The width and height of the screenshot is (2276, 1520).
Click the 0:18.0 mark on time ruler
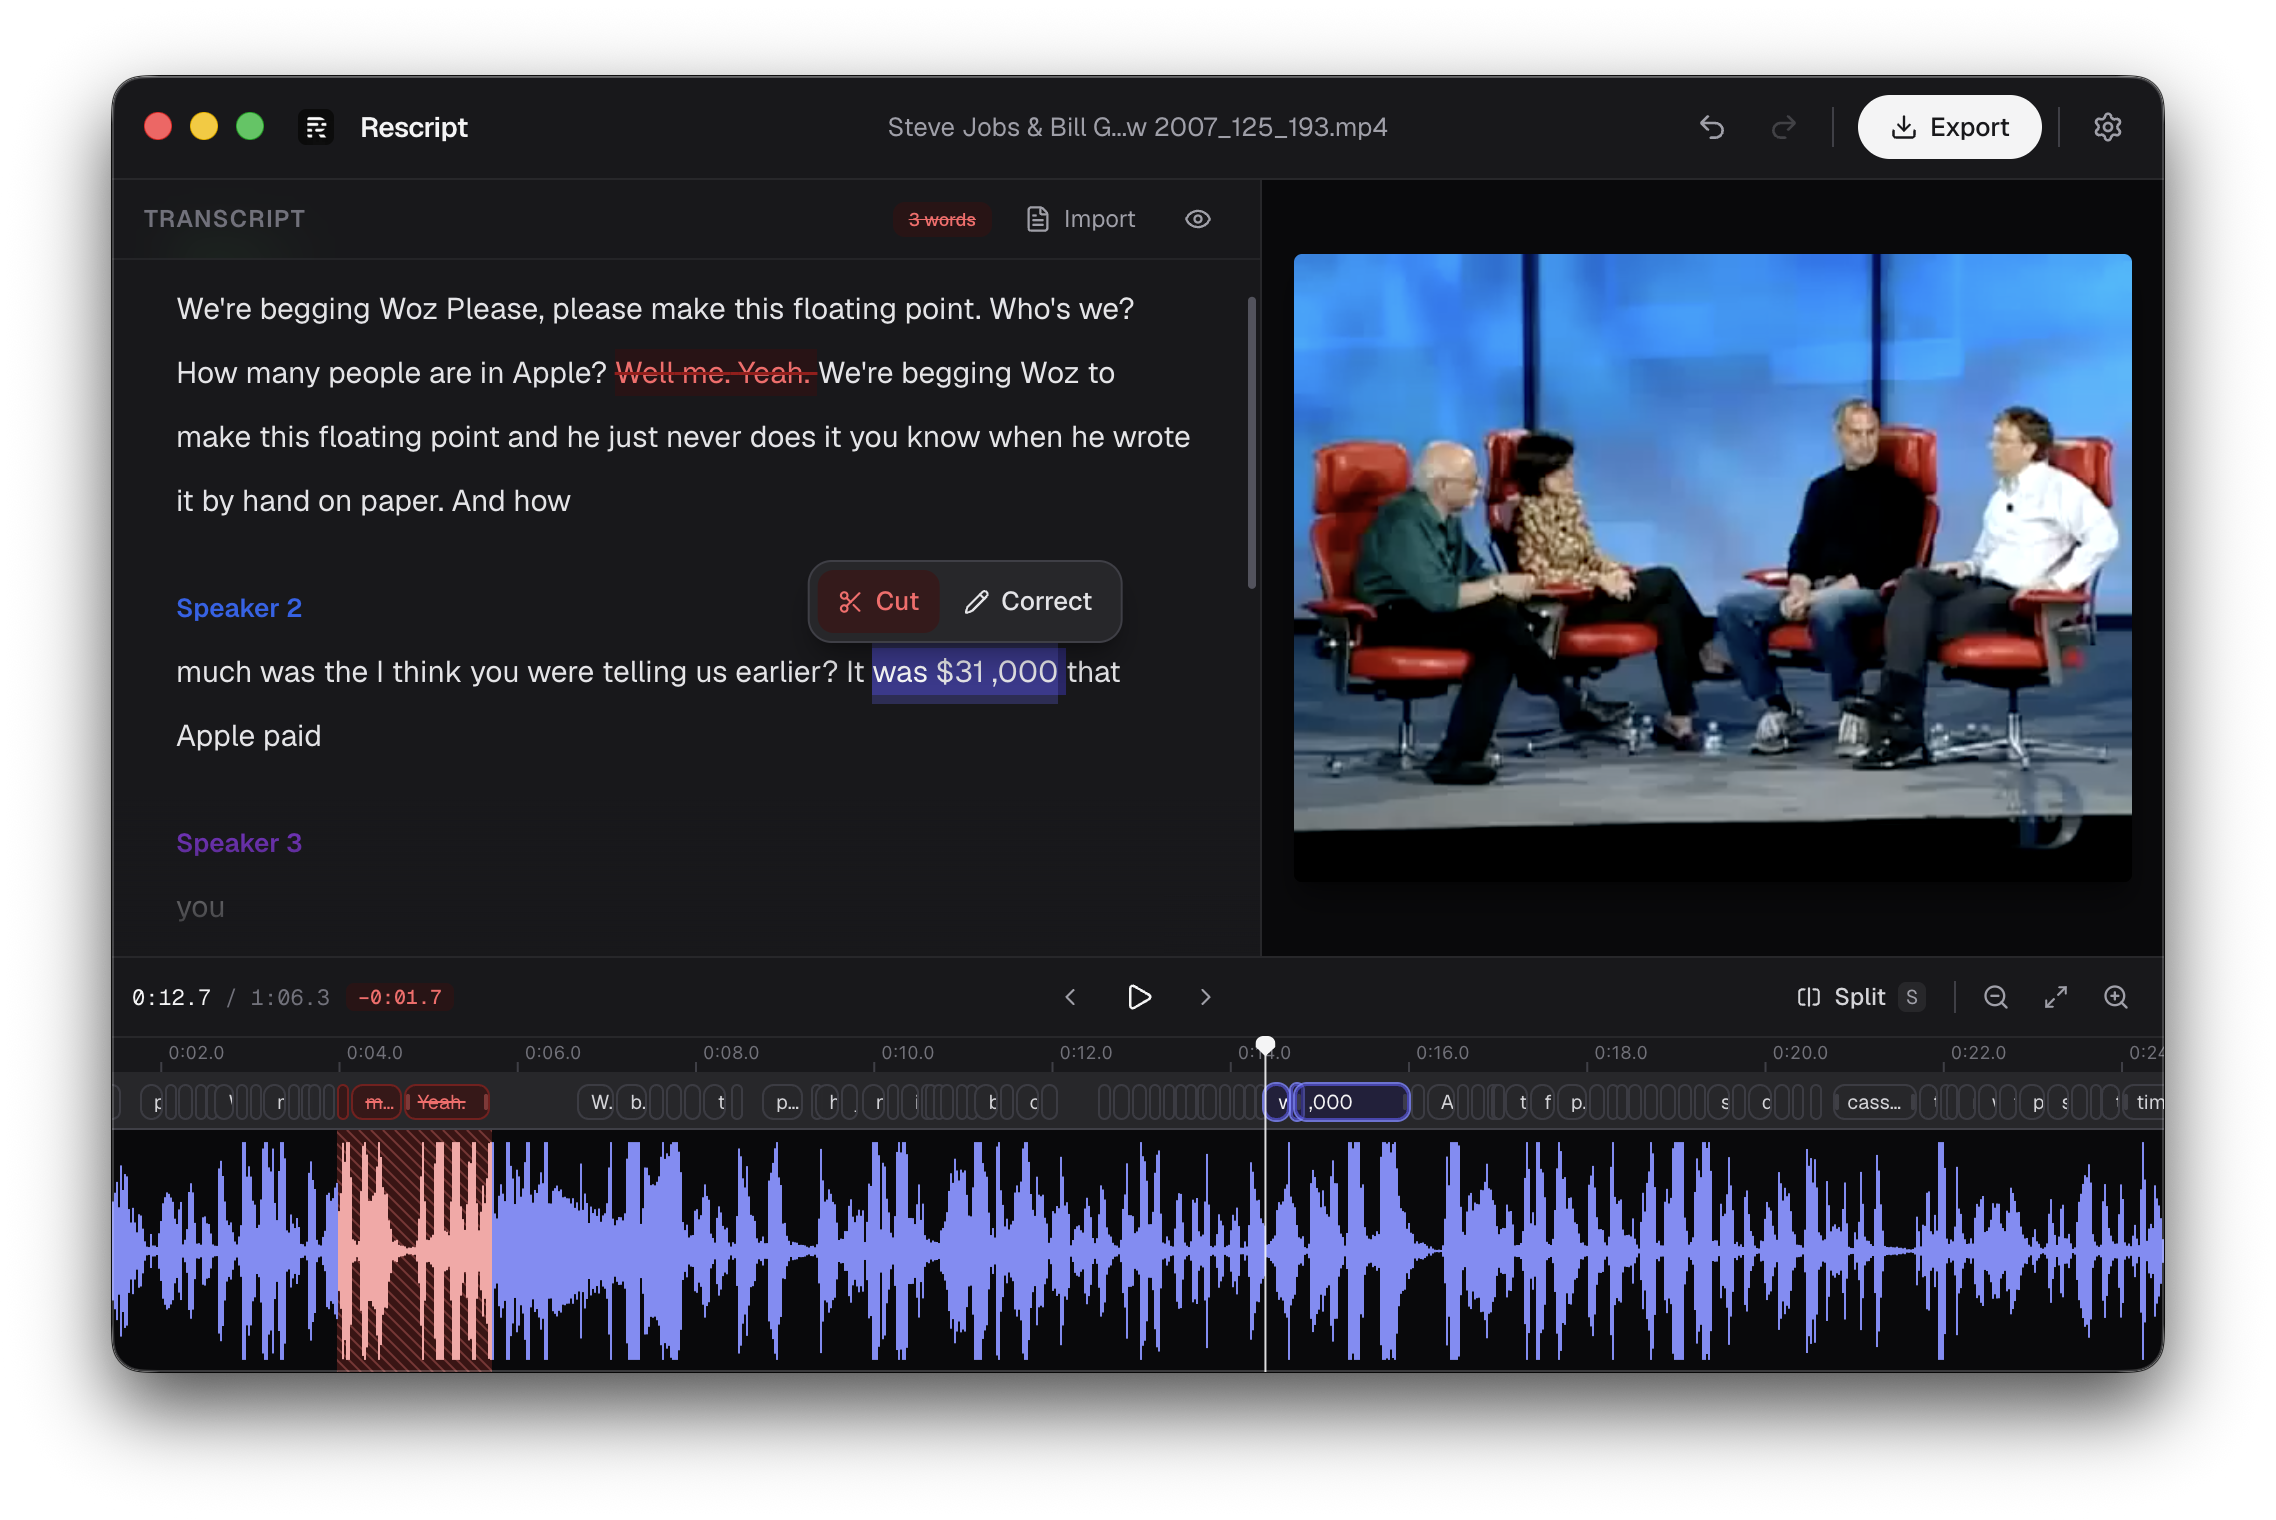tap(1620, 1053)
